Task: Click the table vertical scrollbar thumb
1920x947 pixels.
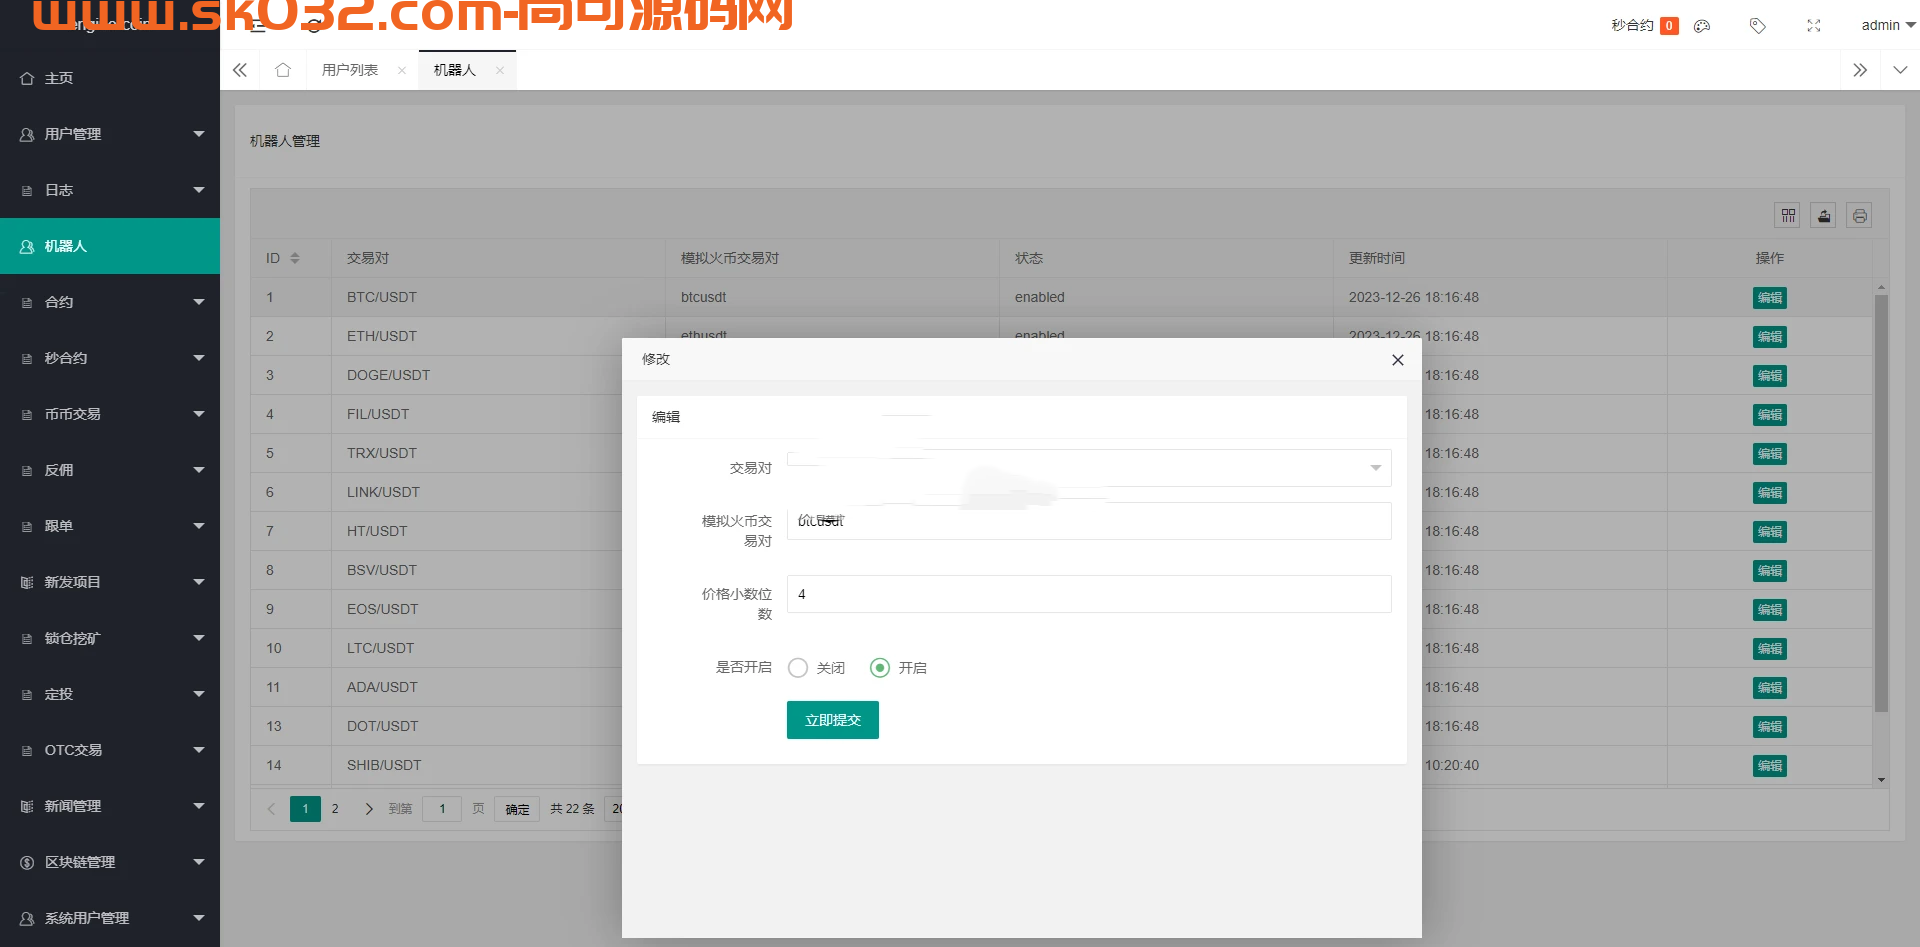Action: point(1881,503)
